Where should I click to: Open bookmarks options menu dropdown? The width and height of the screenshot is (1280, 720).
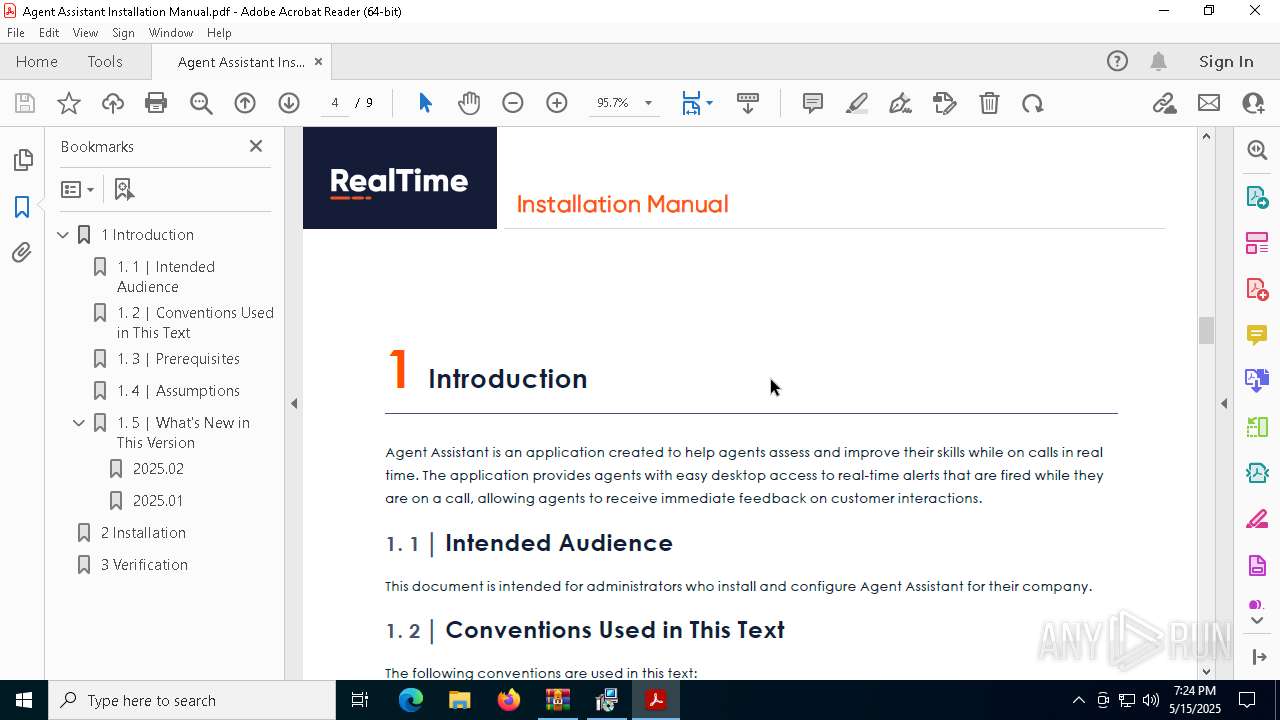coord(77,189)
